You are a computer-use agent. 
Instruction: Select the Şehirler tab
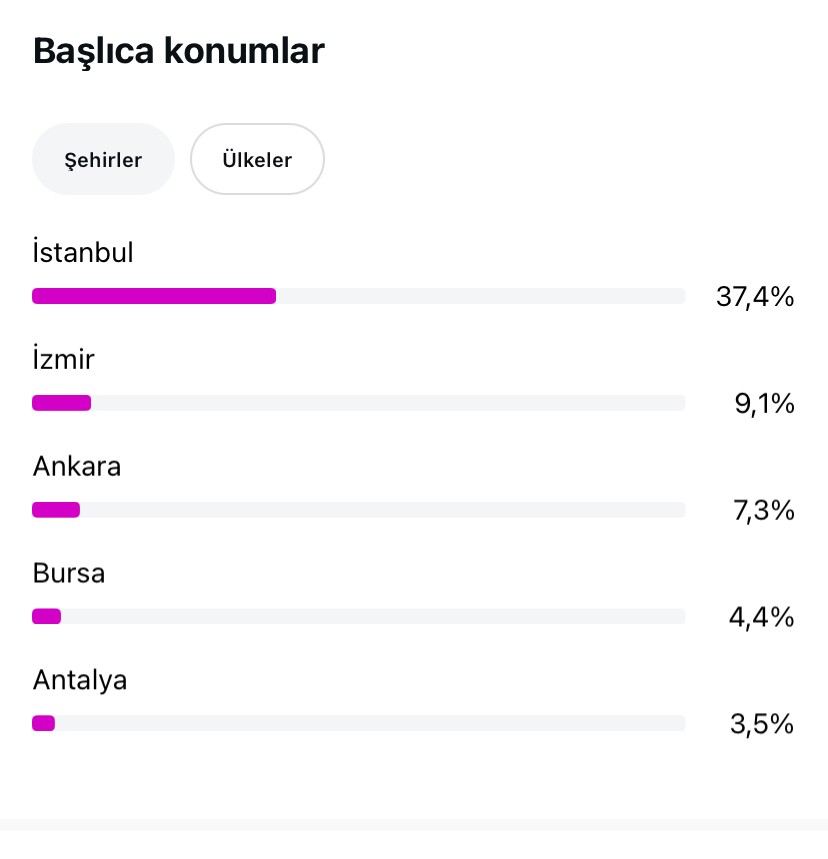(103, 159)
